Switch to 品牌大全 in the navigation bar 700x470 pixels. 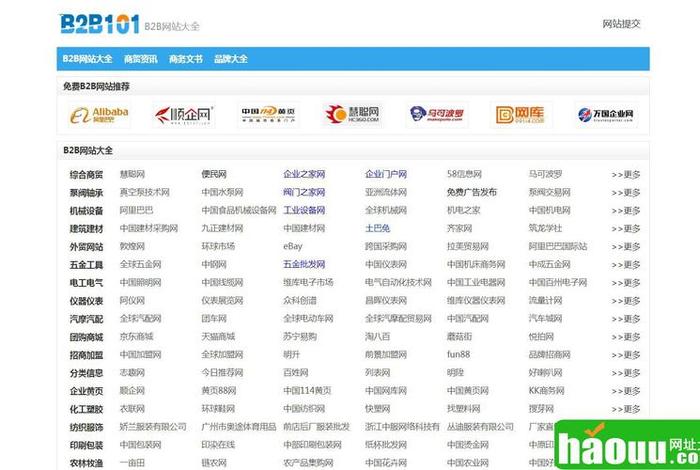231,59
